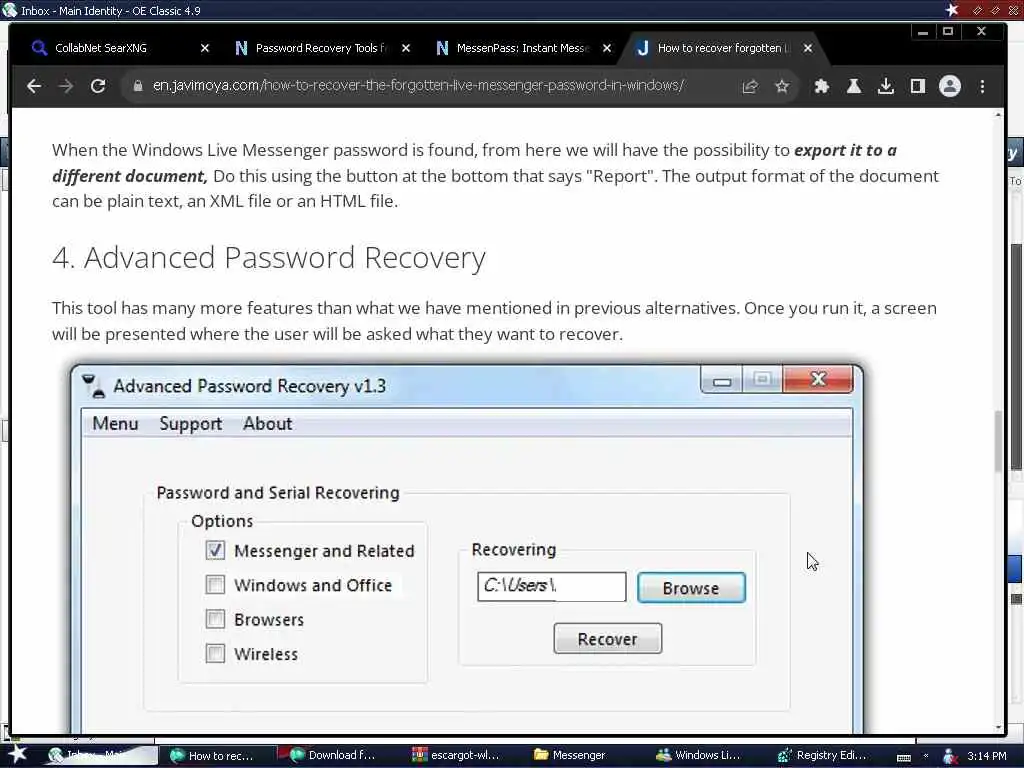Screen dimensions: 1024x768
Task: Minimize the browser window
Action: click(923, 31)
